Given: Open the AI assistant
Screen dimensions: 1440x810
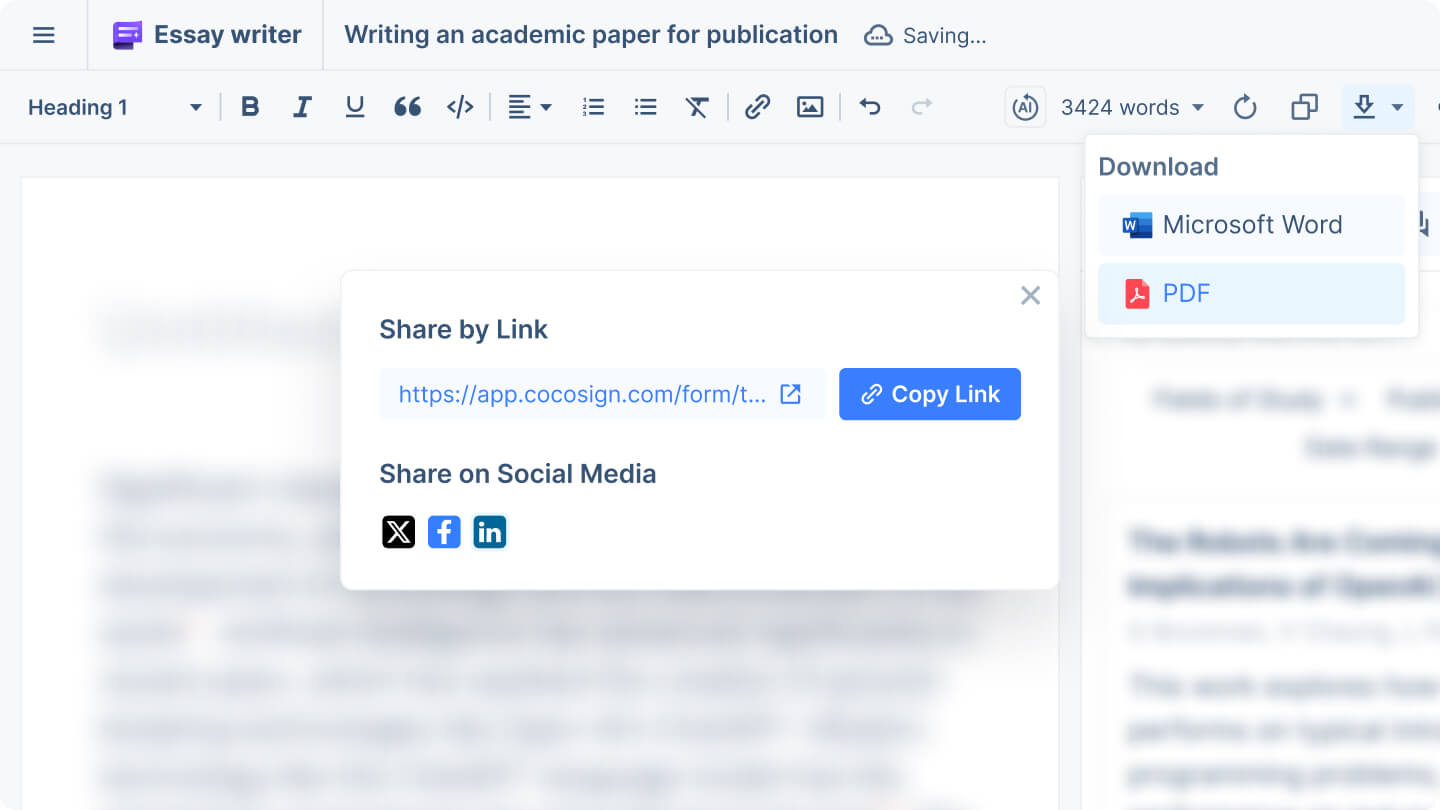Looking at the screenshot, I should 1024,106.
